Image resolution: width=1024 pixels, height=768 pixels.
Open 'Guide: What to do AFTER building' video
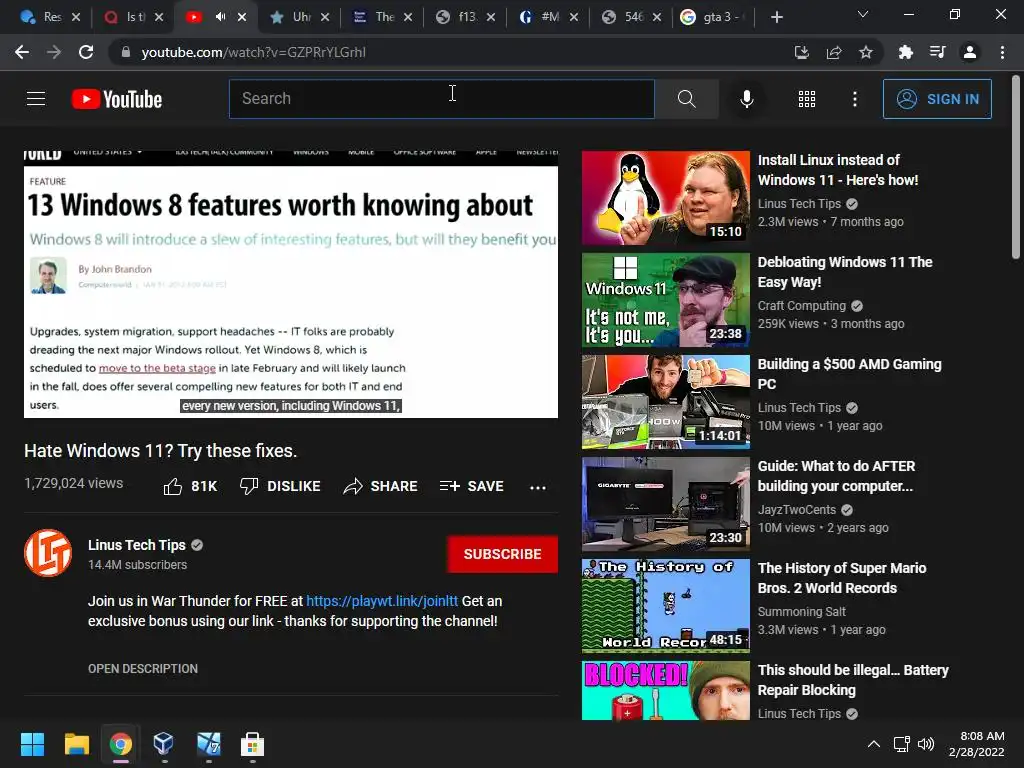837,476
